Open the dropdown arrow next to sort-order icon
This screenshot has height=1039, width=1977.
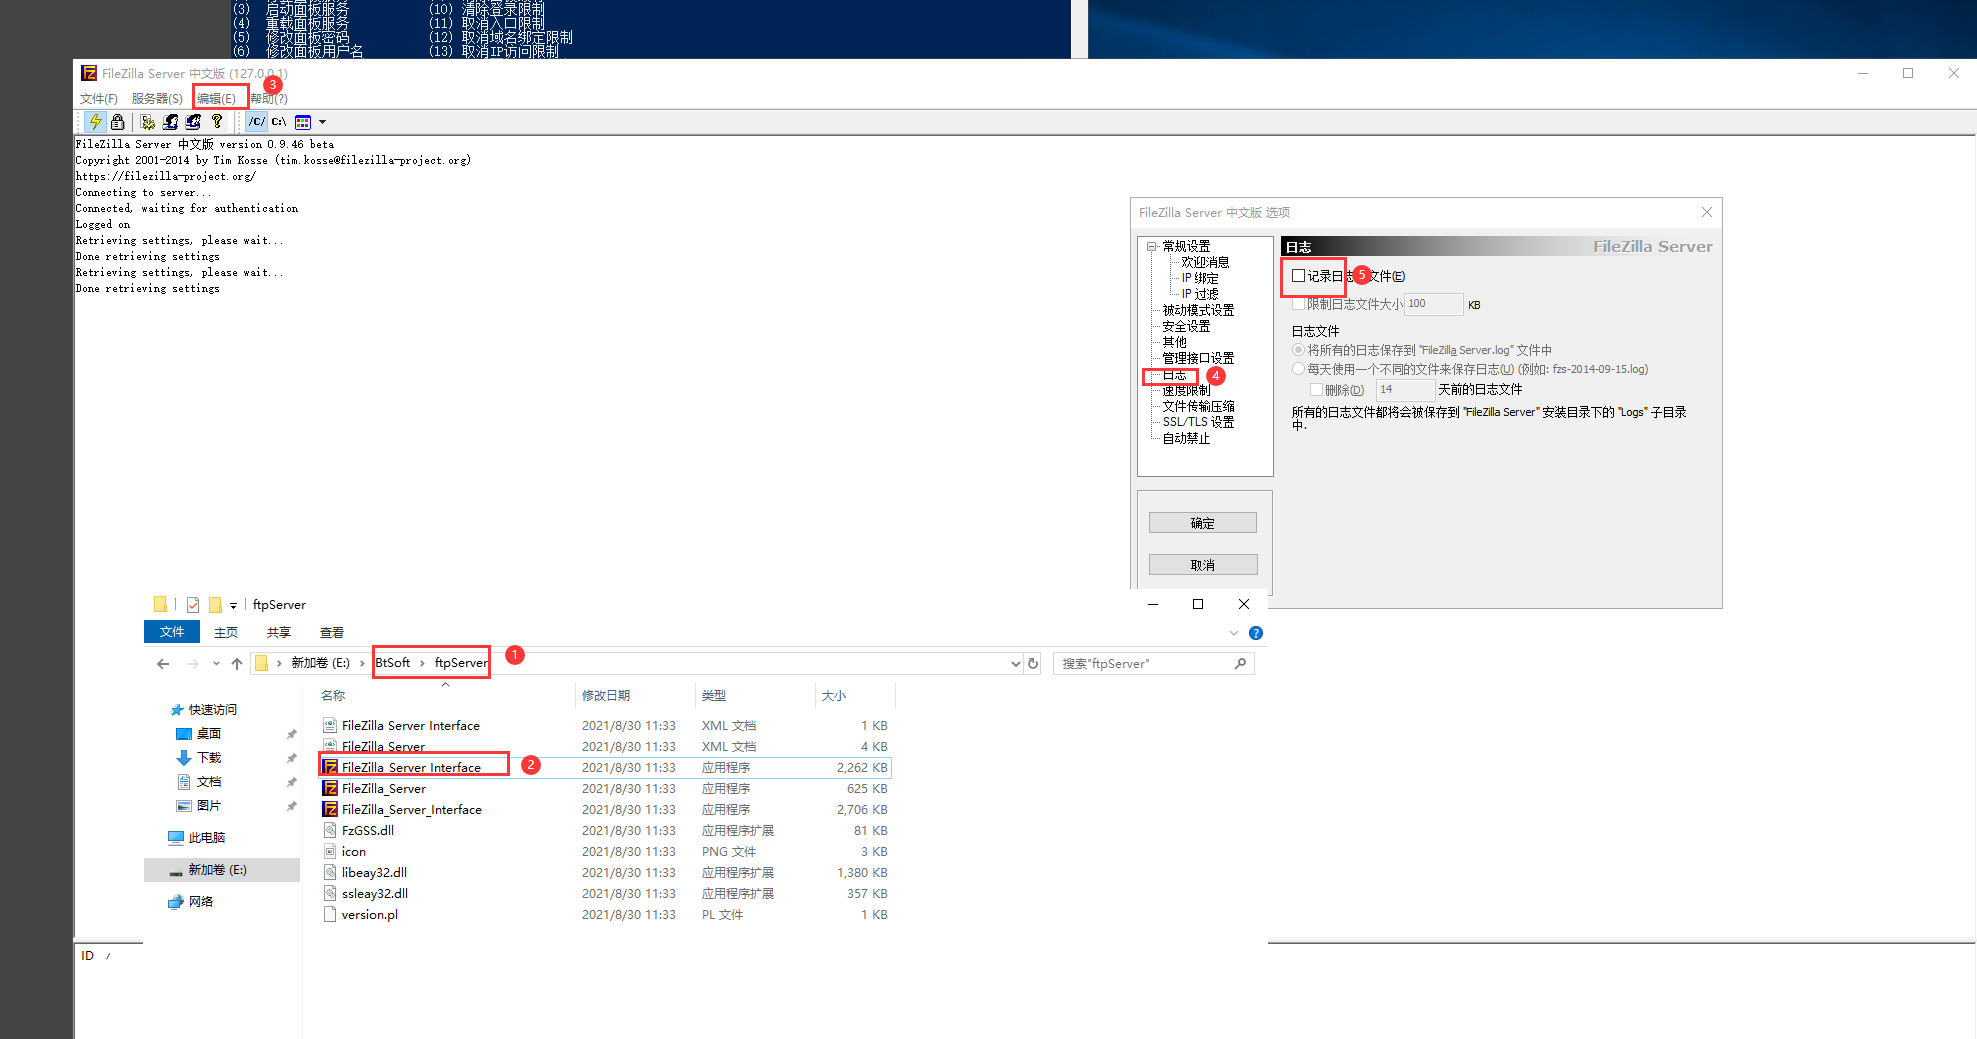pyautogui.click(x=322, y=122)
